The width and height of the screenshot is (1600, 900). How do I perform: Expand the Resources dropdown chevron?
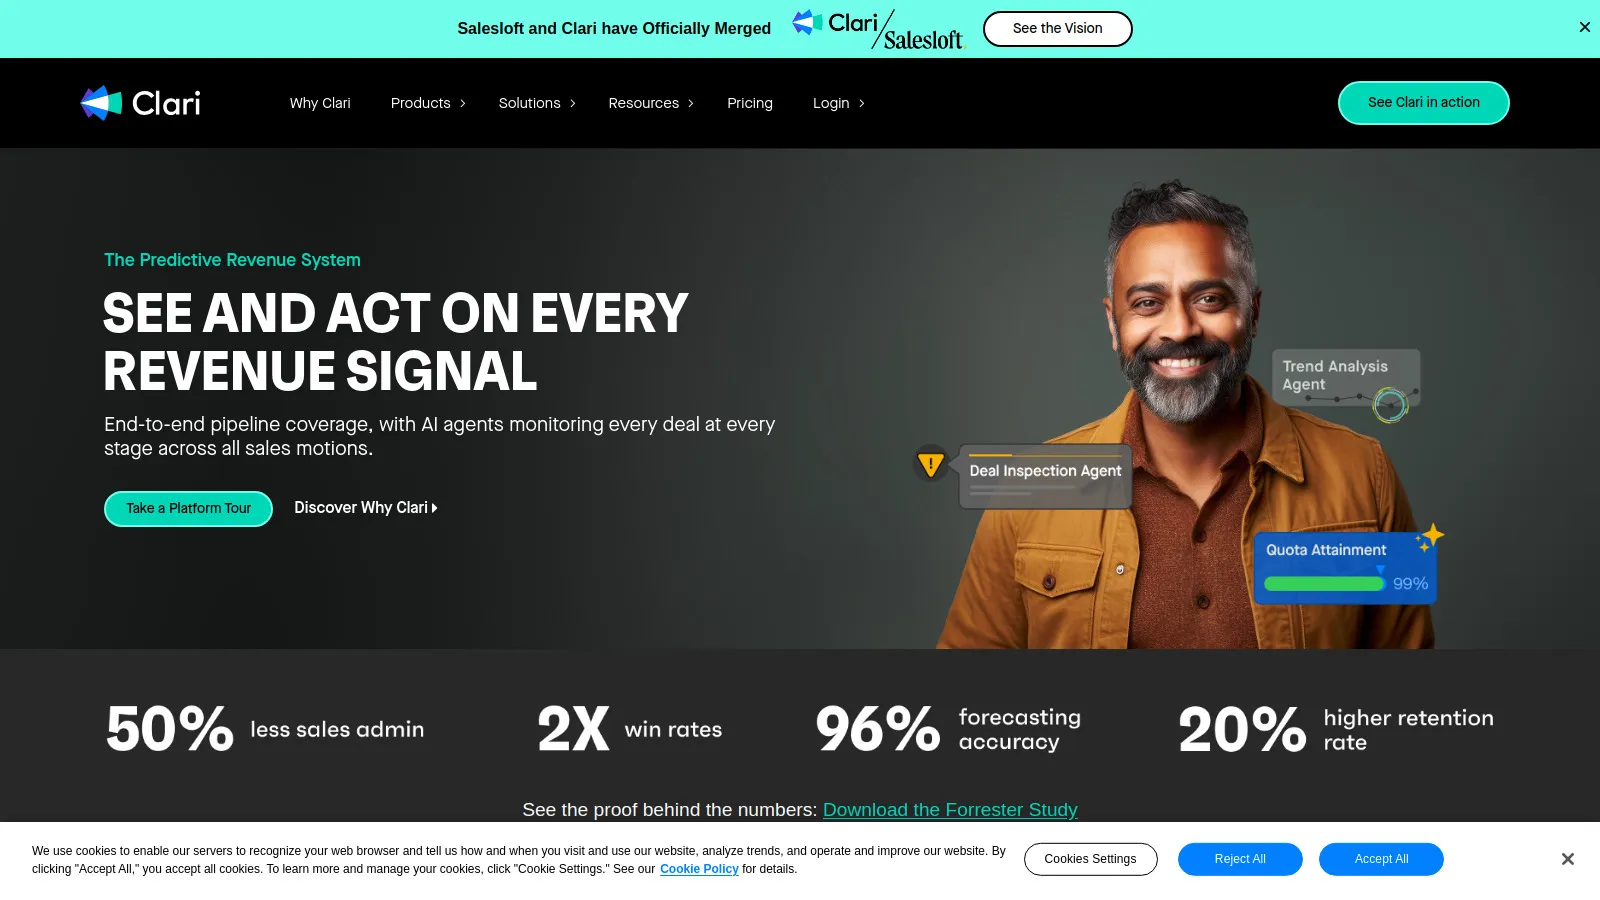click(690, 104)
